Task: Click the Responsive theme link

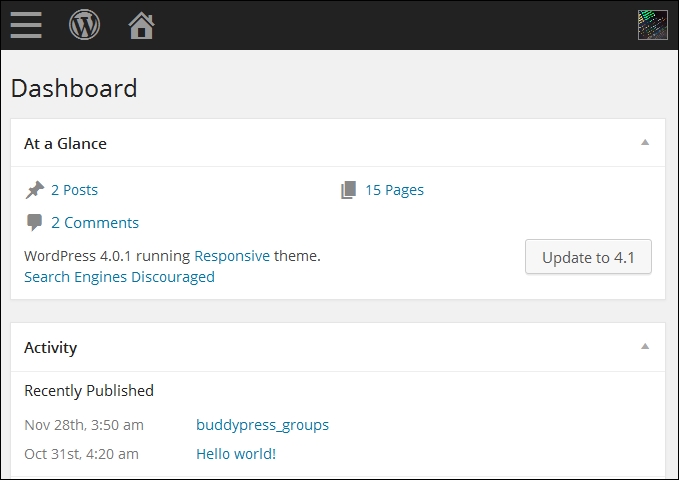Action: [x=232, y=256]
